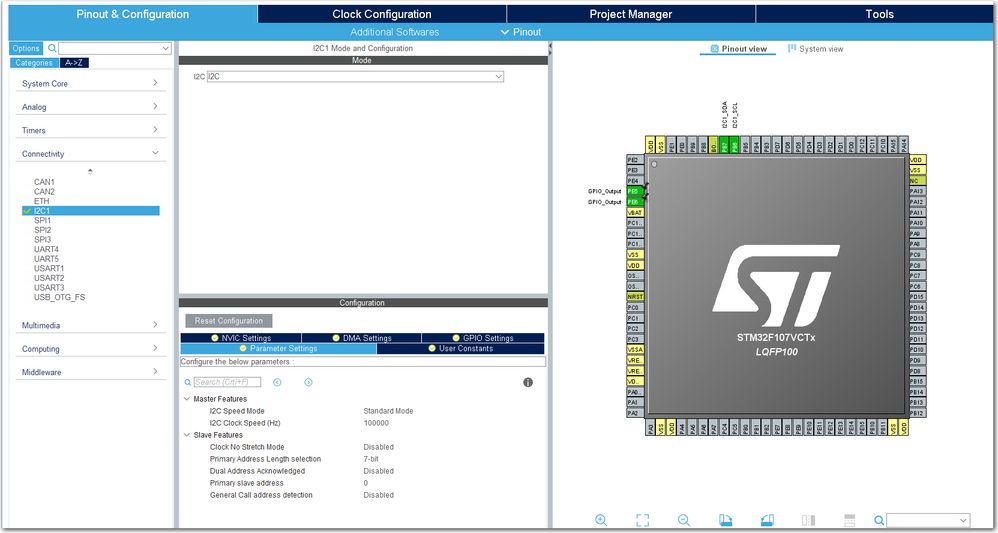Select the green PB7 I2C1_SDA pin
The height and width of the screenshot is (533, 998).
[724, 145]
